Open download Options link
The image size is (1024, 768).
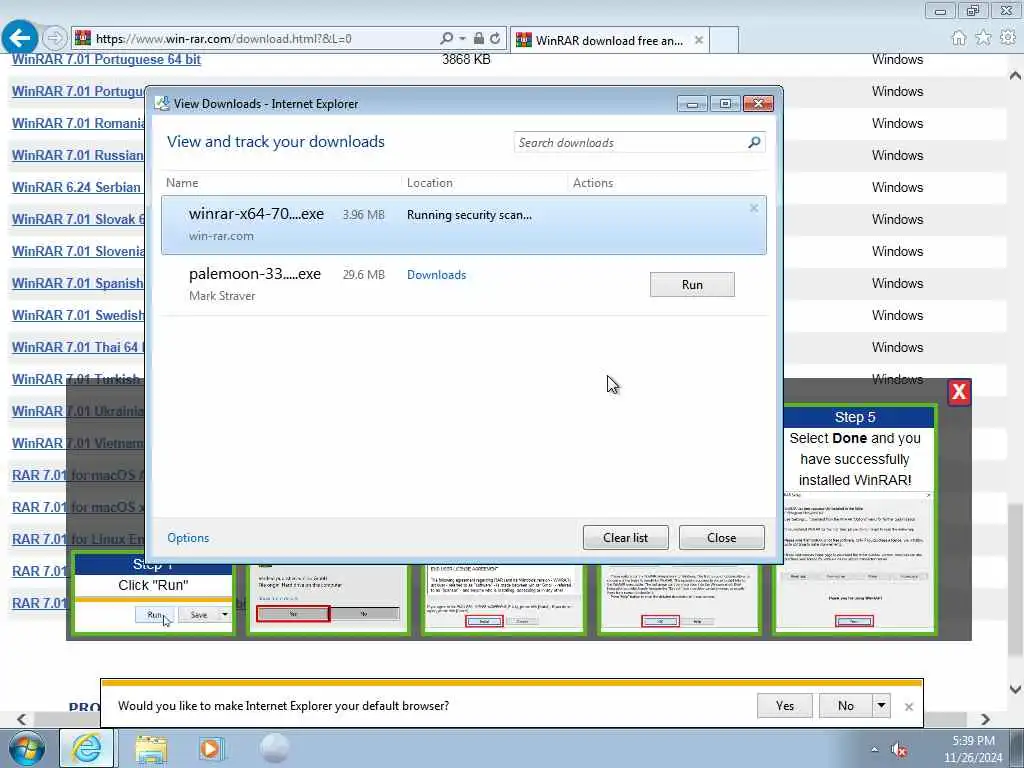click(188, 537)
